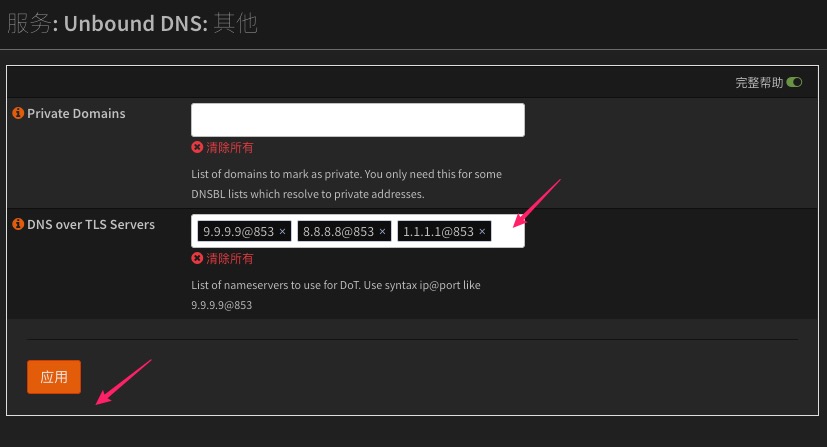827x447 pixels.
Task: Click the info icon beside Private Domains
Action: point(18,114)
